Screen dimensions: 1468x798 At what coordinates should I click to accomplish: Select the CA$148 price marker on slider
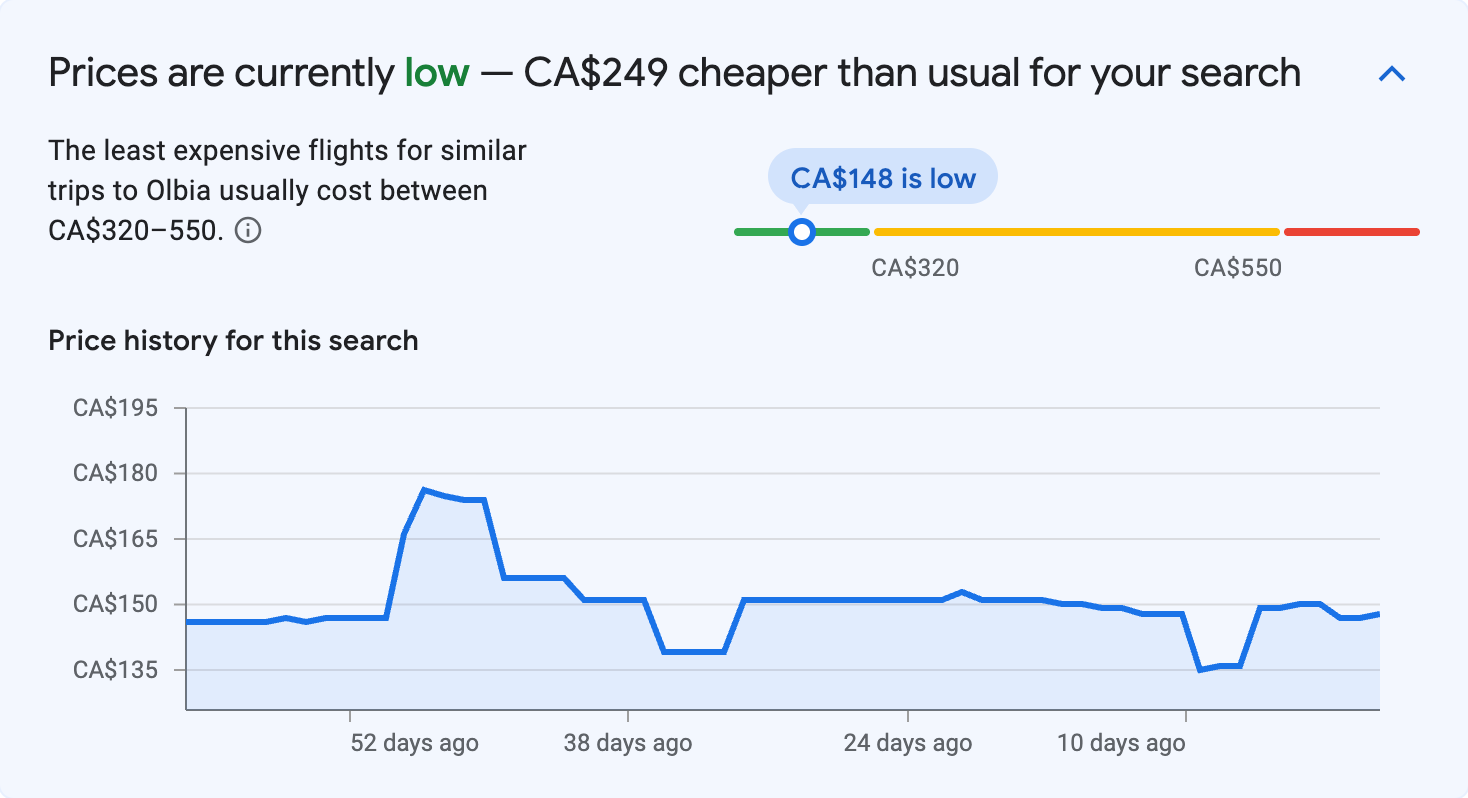[x=801, y=231]
